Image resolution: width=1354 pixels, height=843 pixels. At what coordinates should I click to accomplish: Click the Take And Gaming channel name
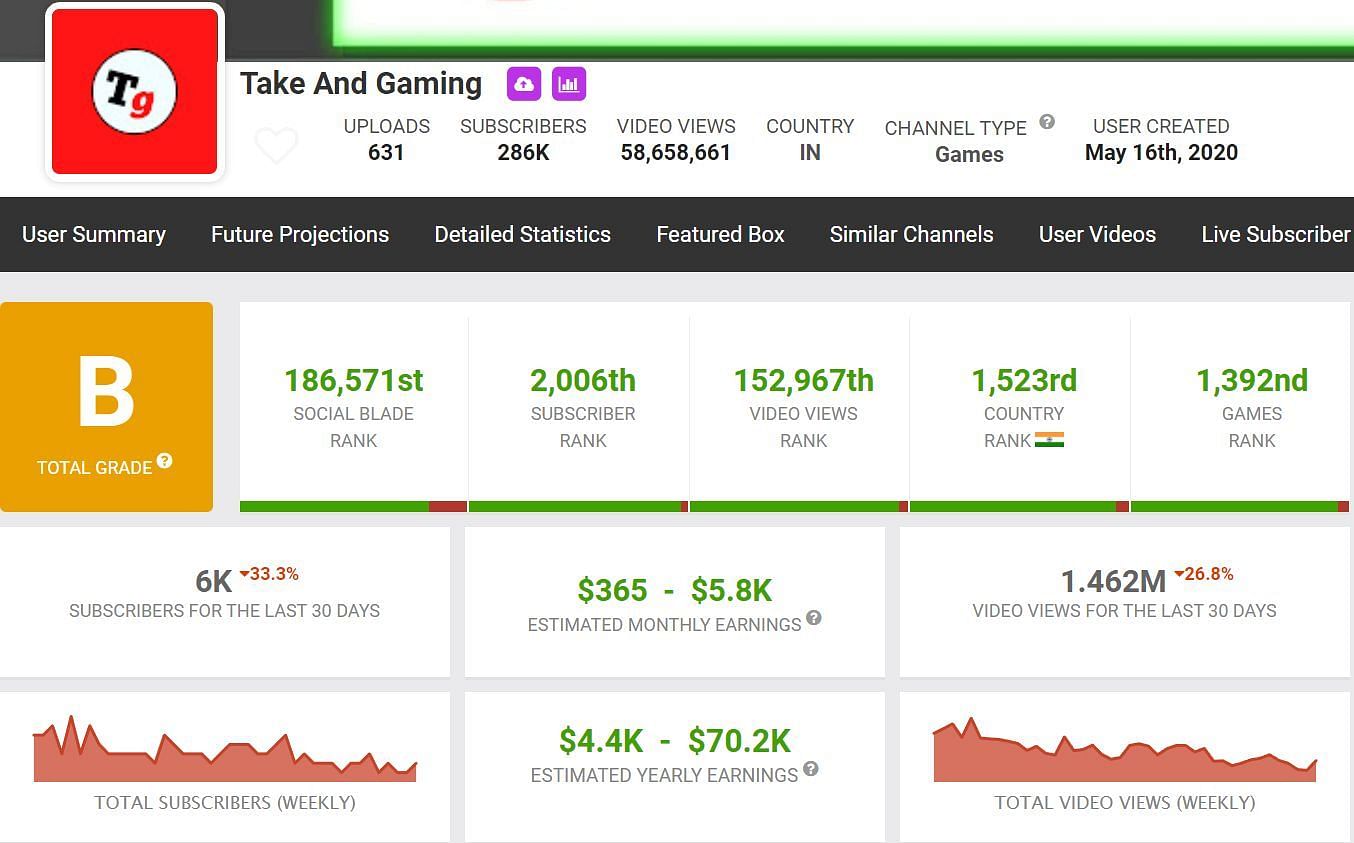coord(361,84)
